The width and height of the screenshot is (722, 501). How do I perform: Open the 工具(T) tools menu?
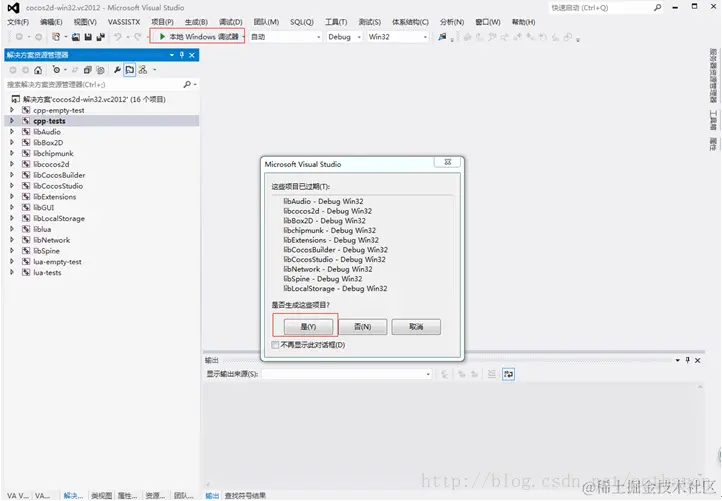pyautogui.click(x=336, y=22)
